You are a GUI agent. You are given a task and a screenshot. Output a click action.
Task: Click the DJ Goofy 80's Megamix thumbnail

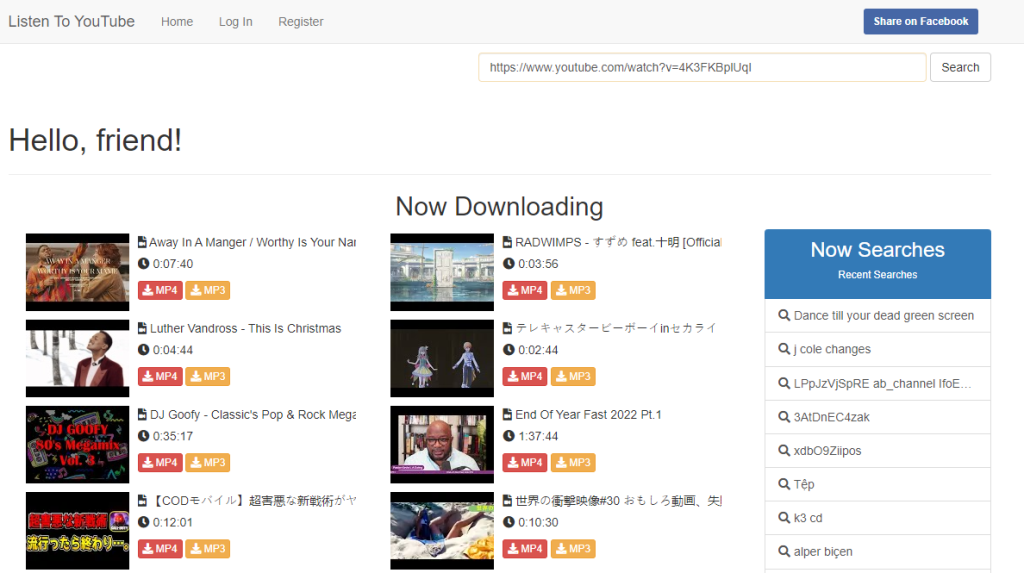(x=78, y=444)
